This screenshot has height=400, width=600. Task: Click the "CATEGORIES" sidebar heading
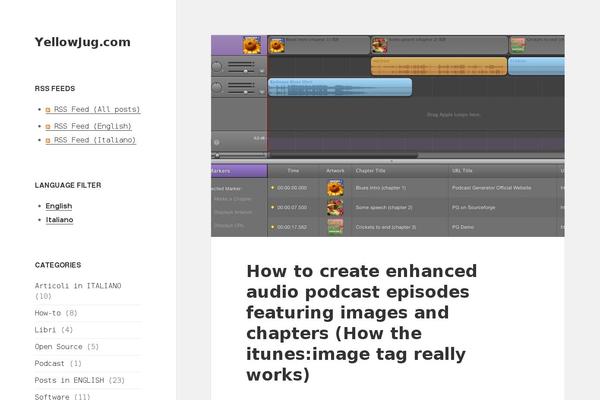tap(58, 265)
